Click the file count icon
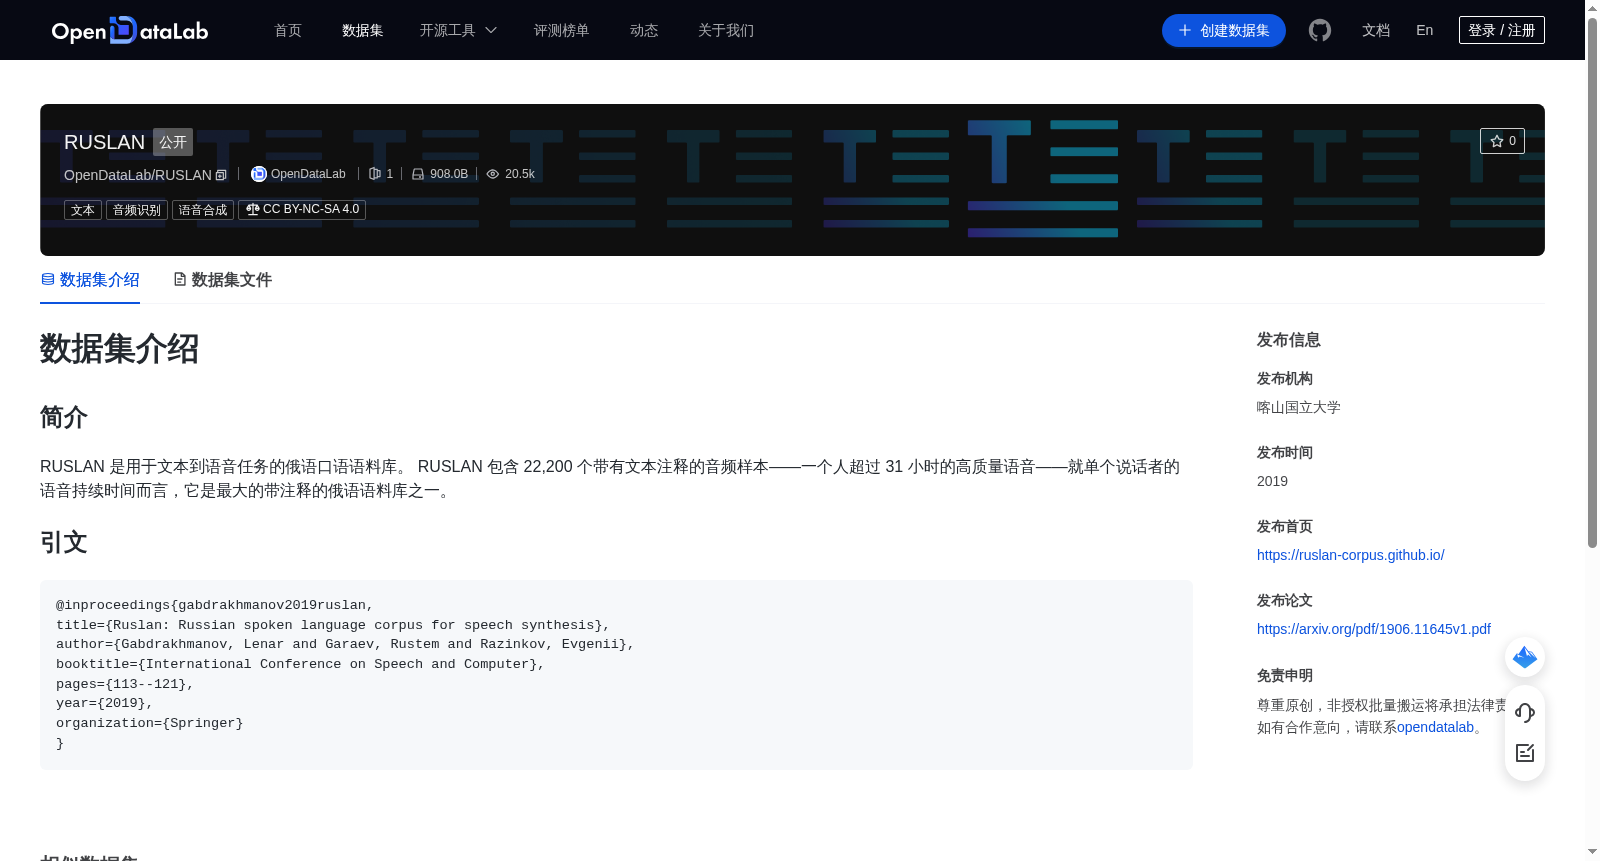The width and height of the screenshot is (1600, 861). tap(375, 174)
